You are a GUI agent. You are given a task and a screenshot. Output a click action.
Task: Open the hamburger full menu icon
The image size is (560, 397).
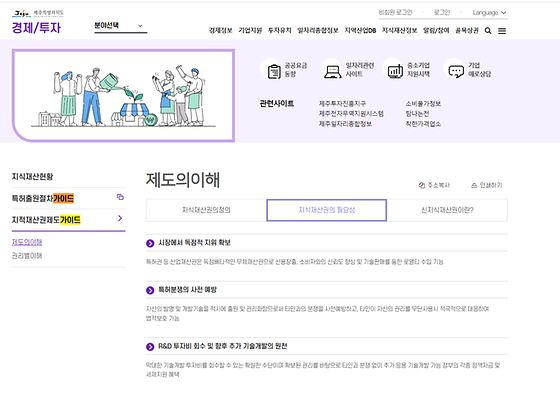(x=502, y=31)
